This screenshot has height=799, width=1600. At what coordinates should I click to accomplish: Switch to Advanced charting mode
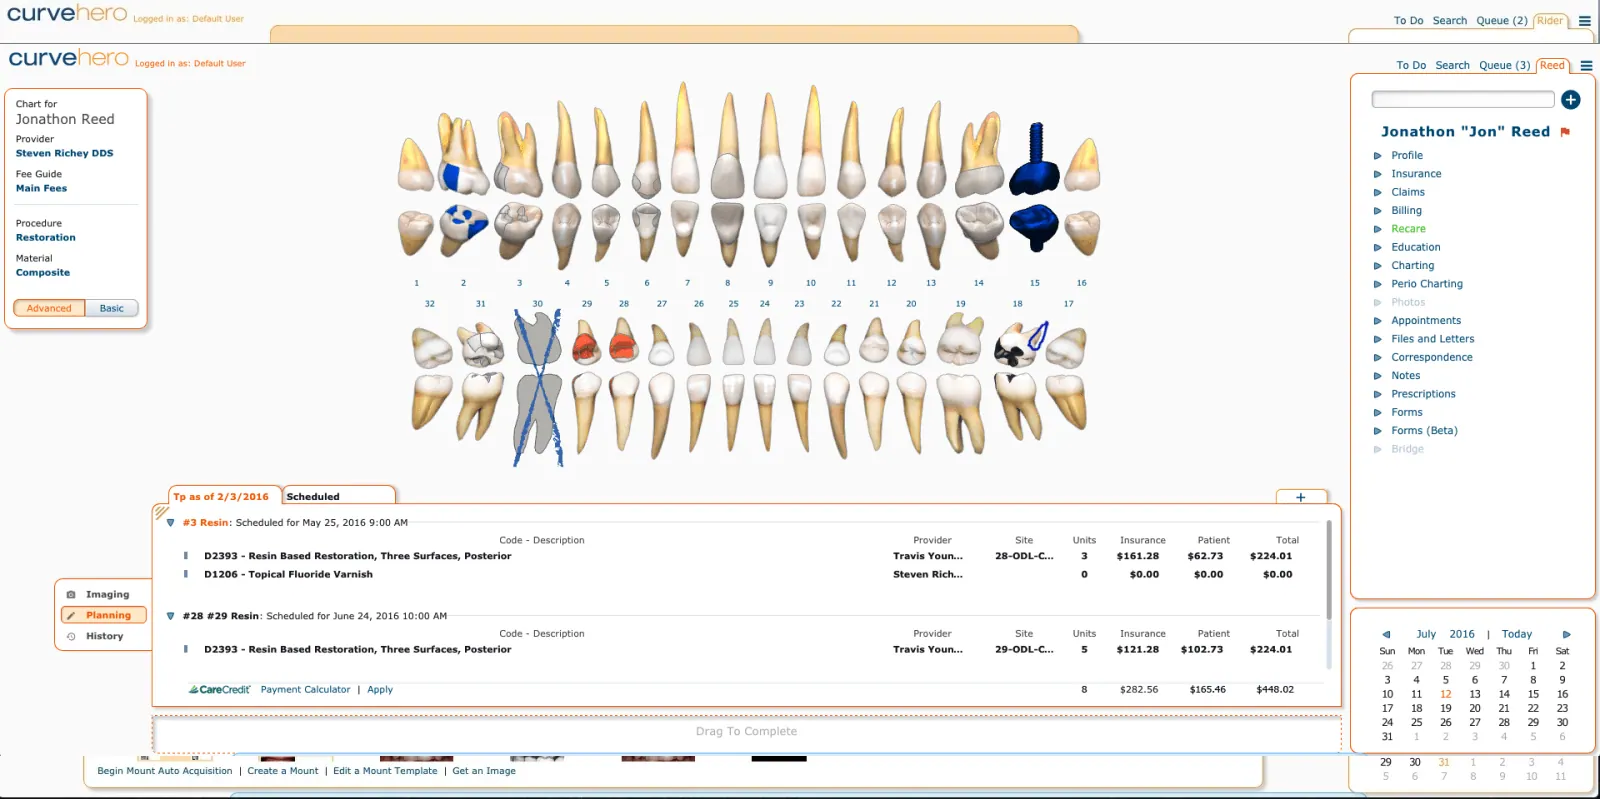point(49,308)
